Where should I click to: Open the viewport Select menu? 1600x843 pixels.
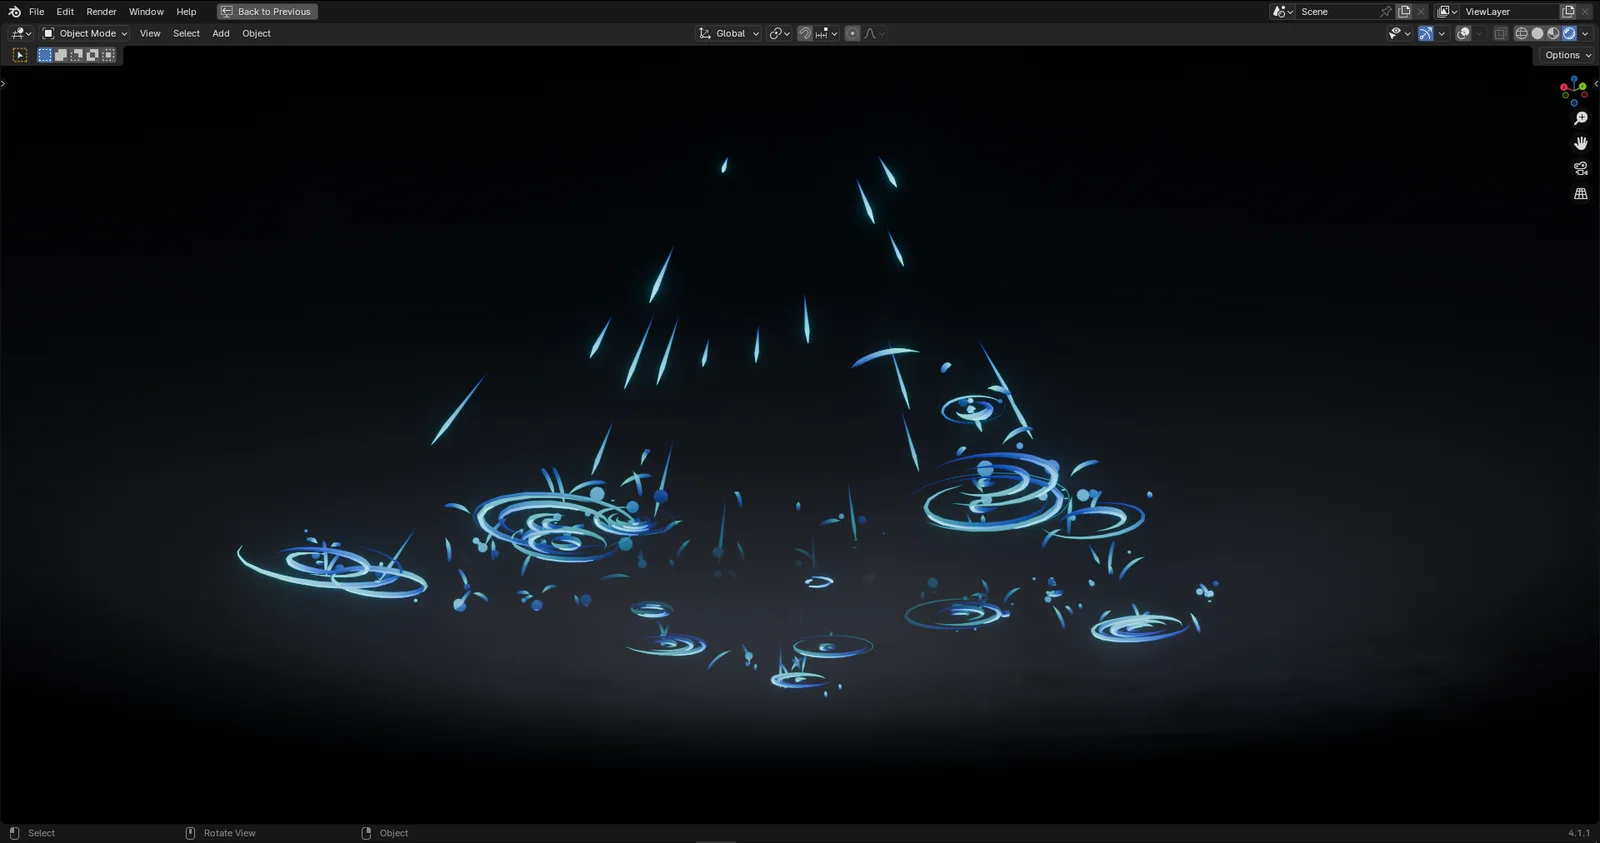186,34
